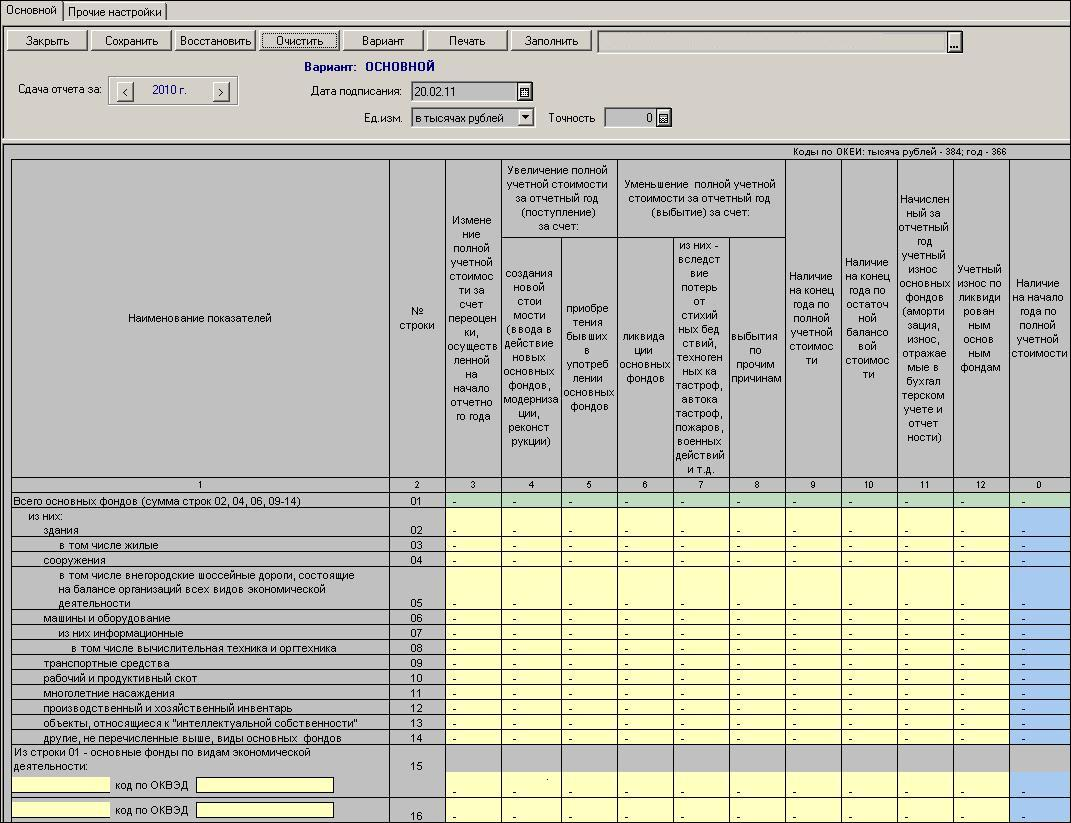Click the Очистить button
The height and width of the screenshot is (823, 1071).
point(299,41)
